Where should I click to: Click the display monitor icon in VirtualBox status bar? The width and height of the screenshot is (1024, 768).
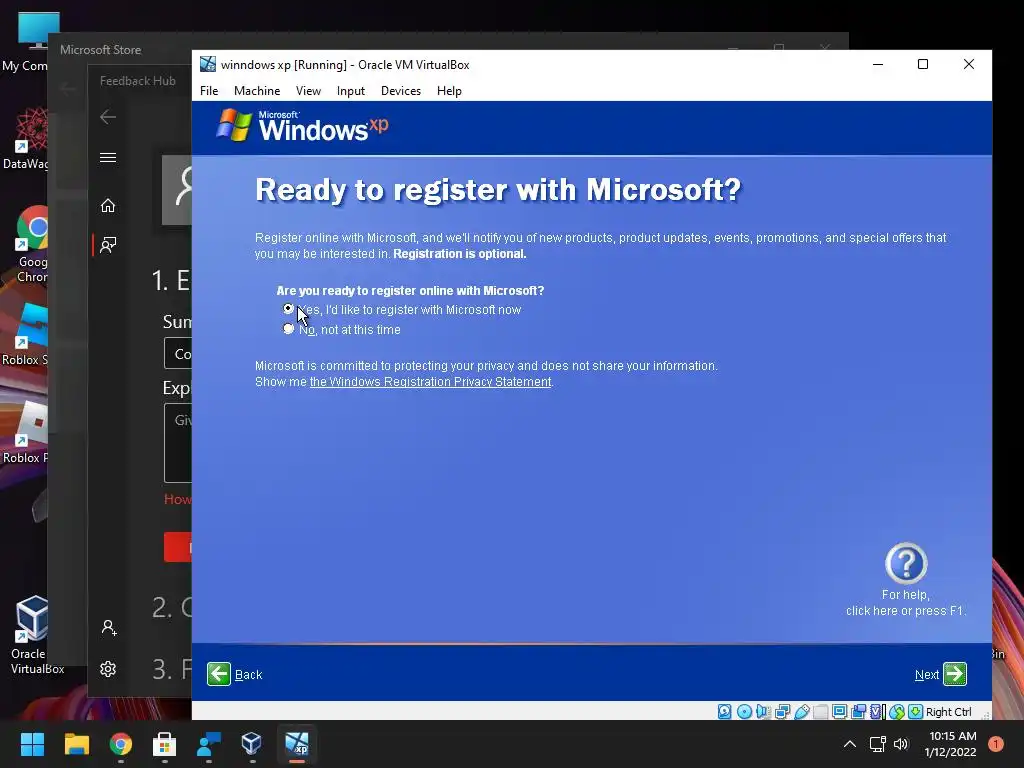(x=840, y=712)
